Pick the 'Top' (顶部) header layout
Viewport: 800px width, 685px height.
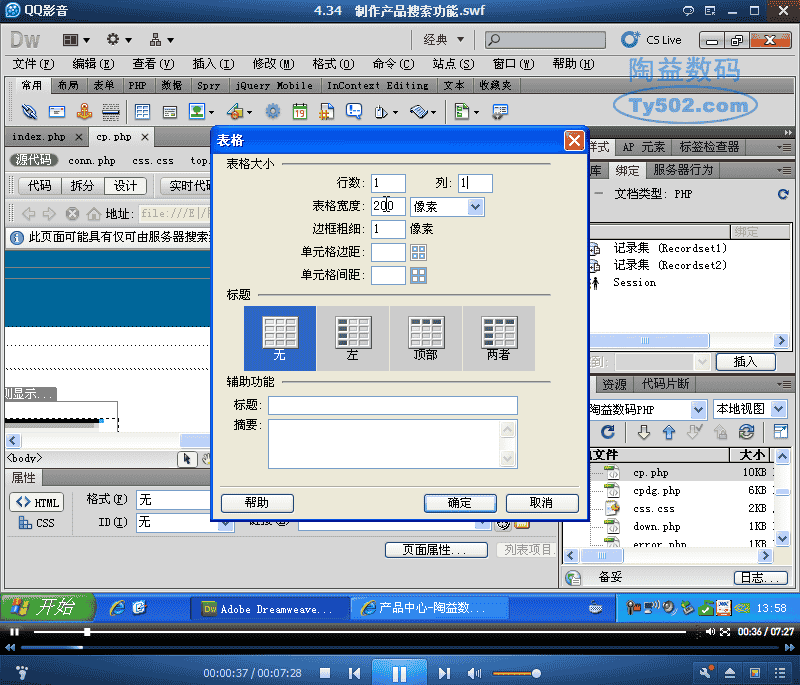click(426, 337)
